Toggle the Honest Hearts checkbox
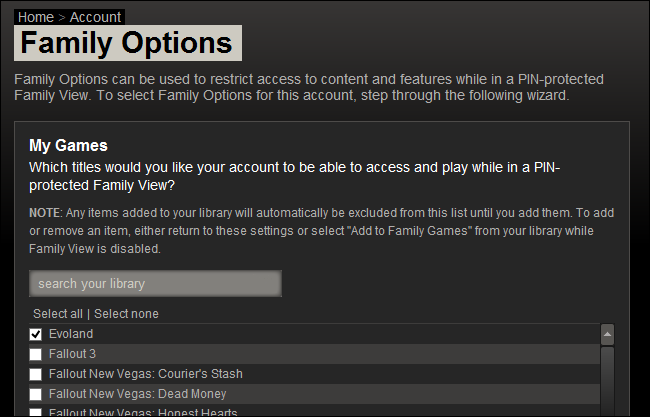The height and width of the screenshot is (417, 650). tap(36, 412)
